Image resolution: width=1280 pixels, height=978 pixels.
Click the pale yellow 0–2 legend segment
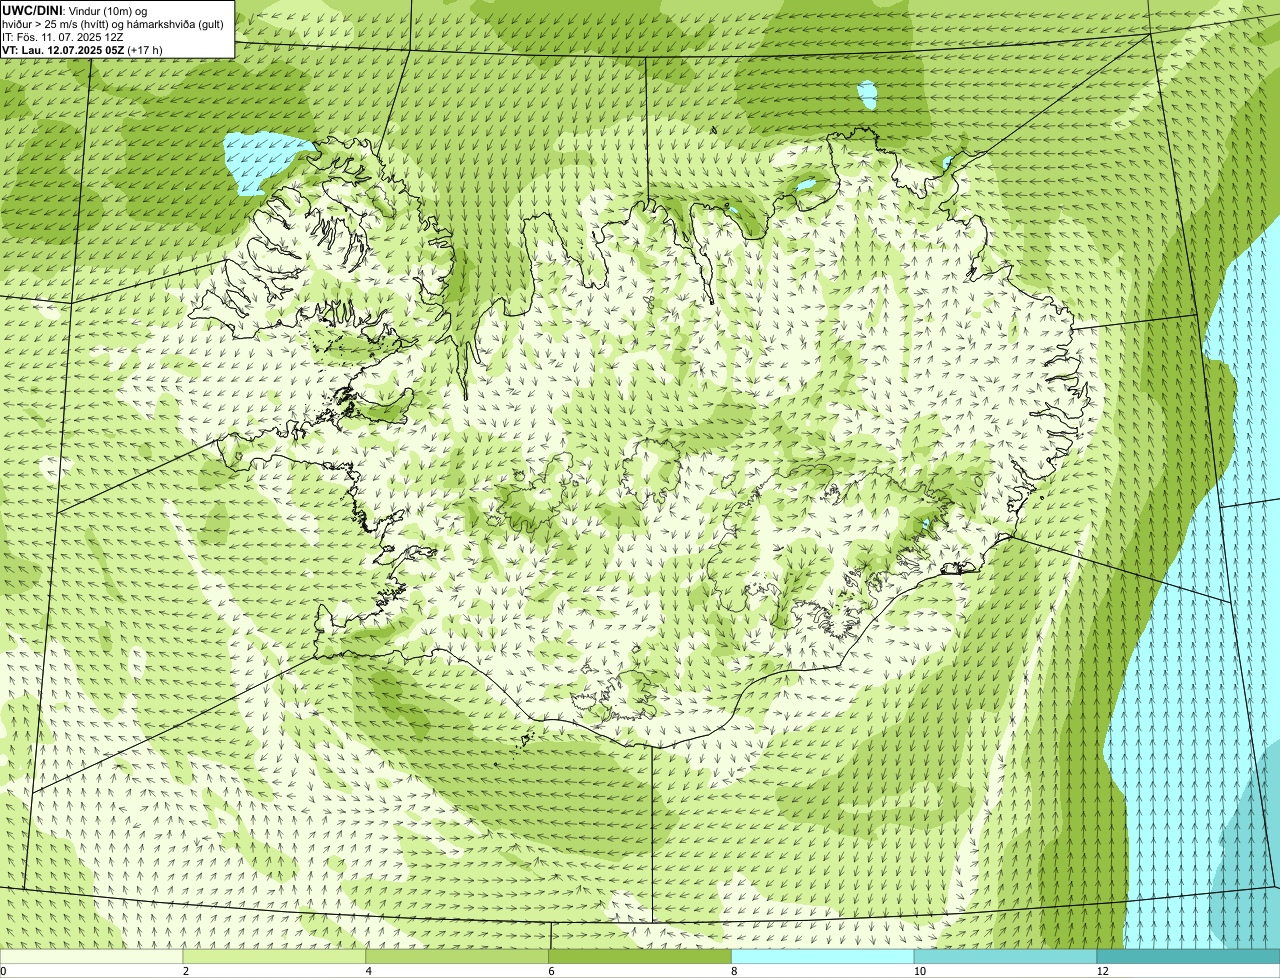(92, 957)
